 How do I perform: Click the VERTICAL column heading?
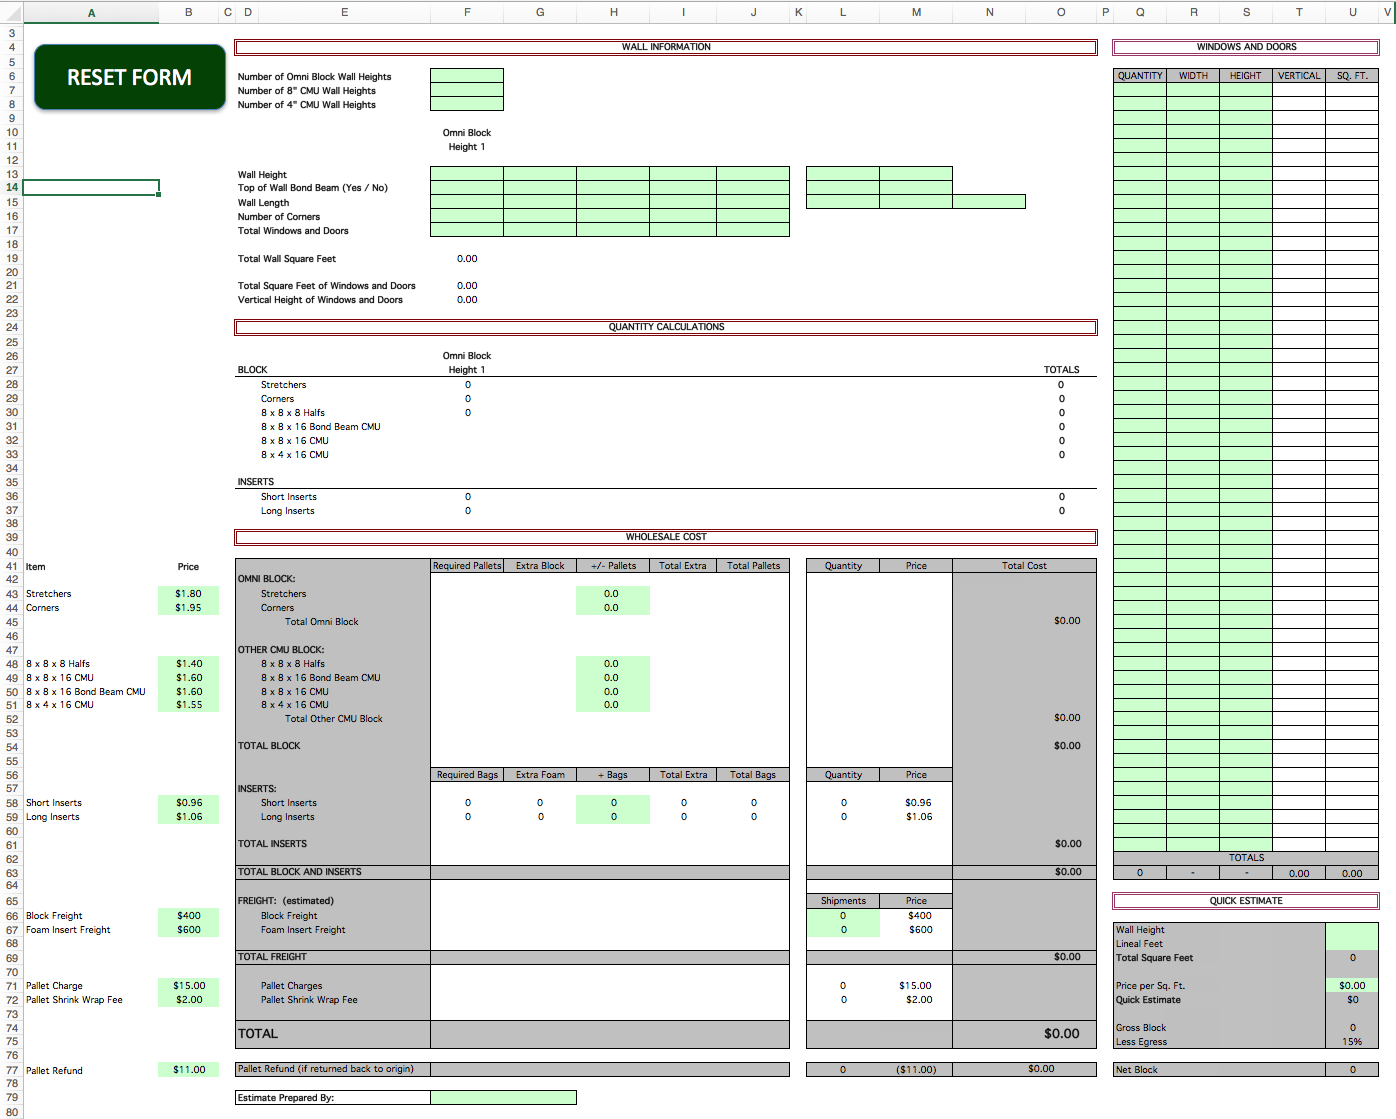pos(1299,76)
